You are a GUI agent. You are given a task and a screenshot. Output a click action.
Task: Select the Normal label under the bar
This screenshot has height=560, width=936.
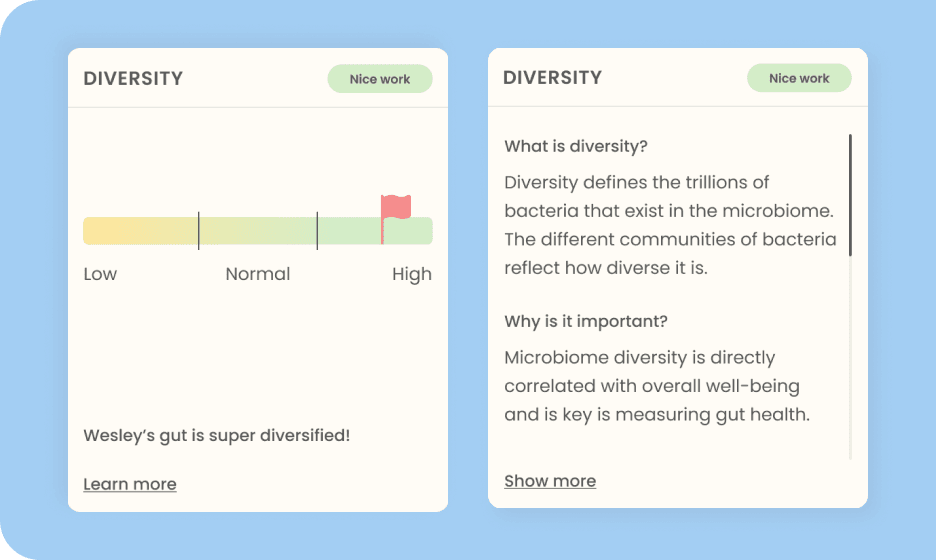click(258, 274)
